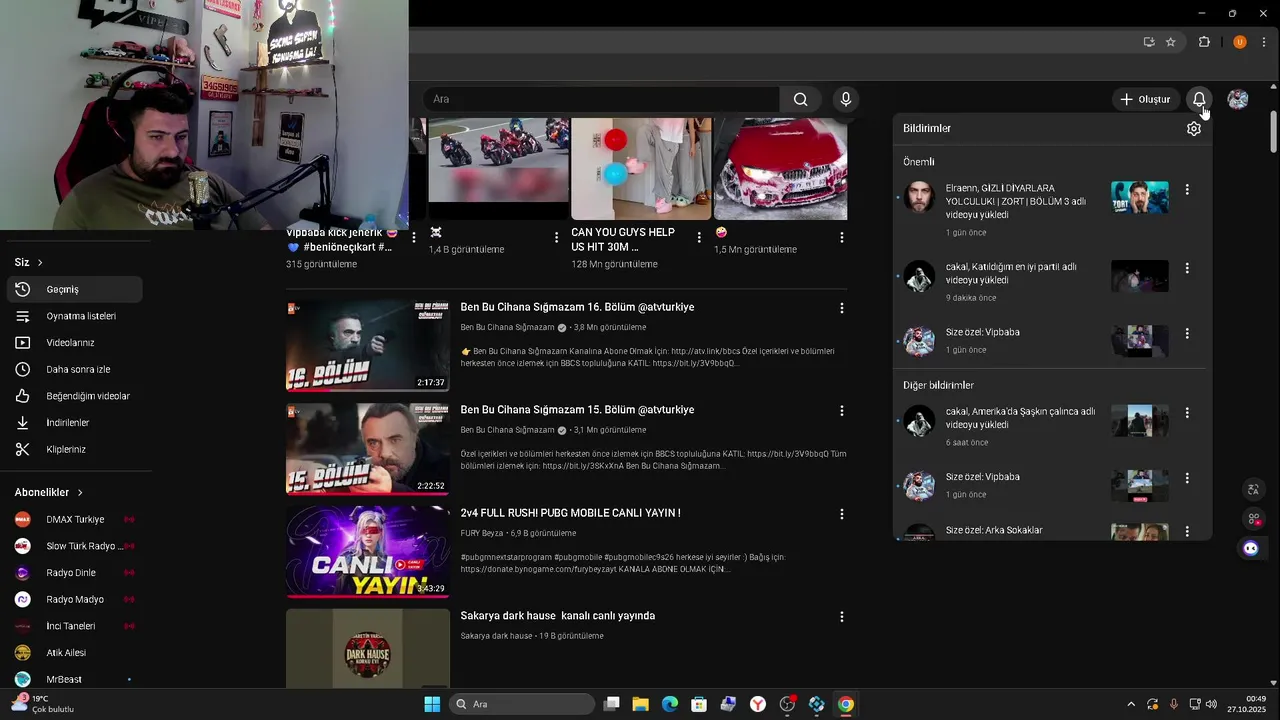Screen dimensions: 1280x720
Task: Open 'Daha sonra izle' in sidebar
Action: (x=75, y=369)
